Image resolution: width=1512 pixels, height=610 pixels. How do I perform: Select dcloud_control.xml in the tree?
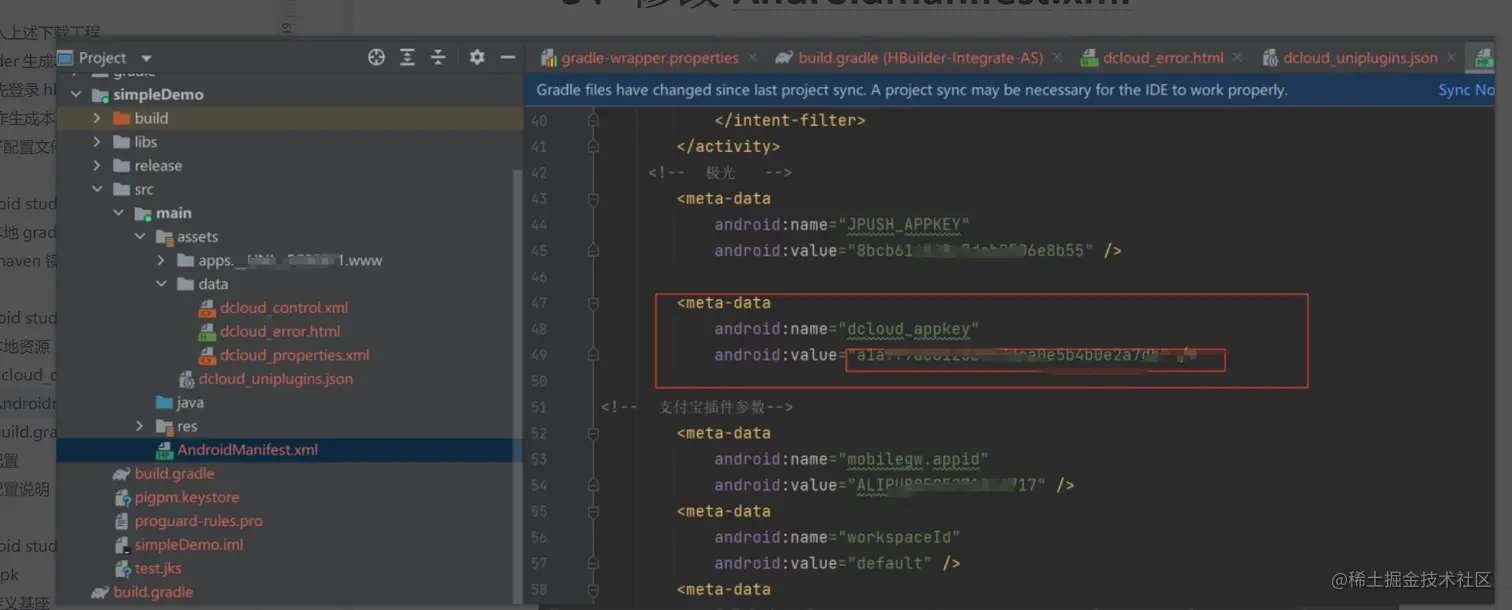[284, 308]
